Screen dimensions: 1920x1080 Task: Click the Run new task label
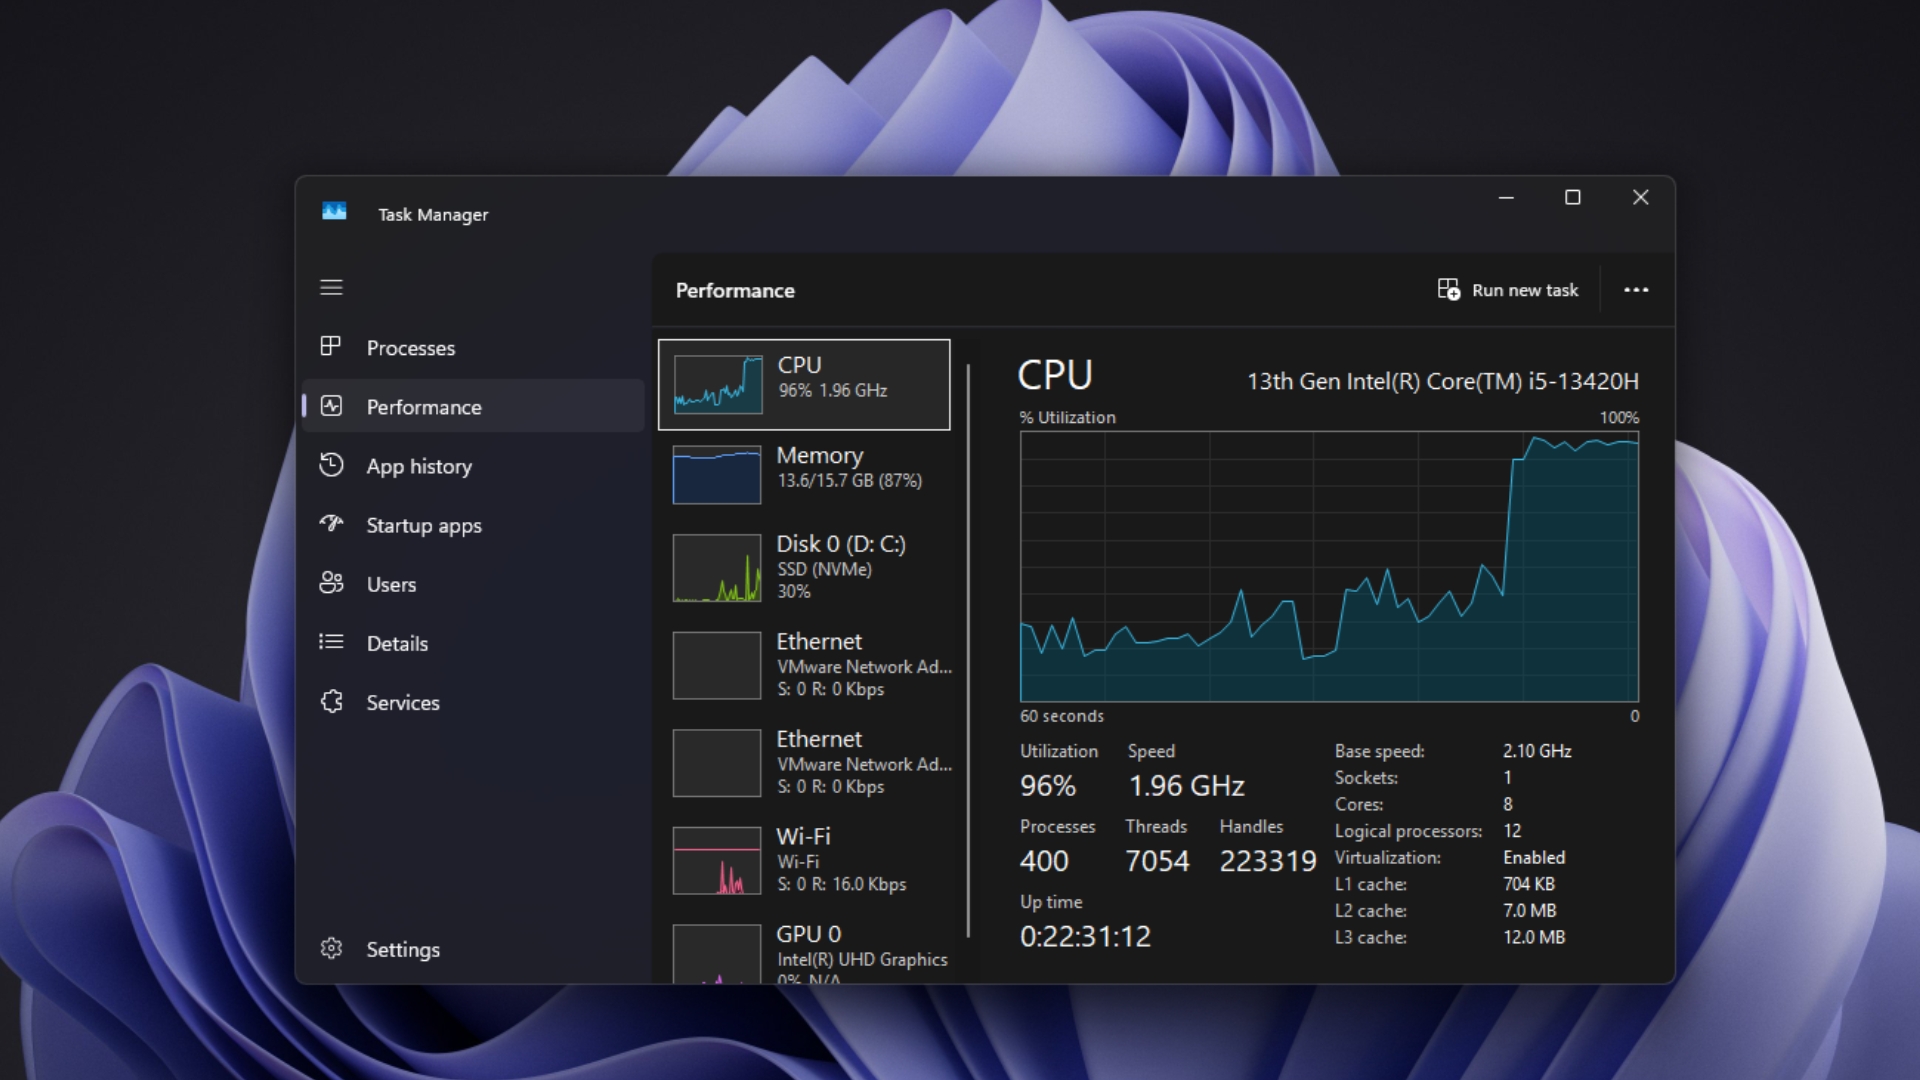[x=1525, y=290]
